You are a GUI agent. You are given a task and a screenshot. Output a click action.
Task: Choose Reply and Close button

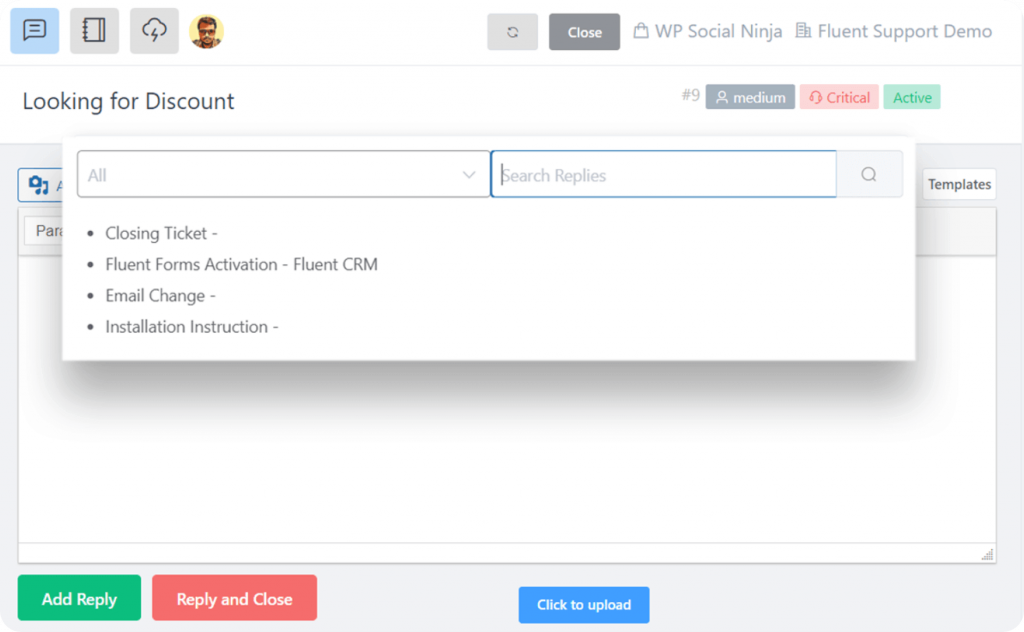(234, 598)
